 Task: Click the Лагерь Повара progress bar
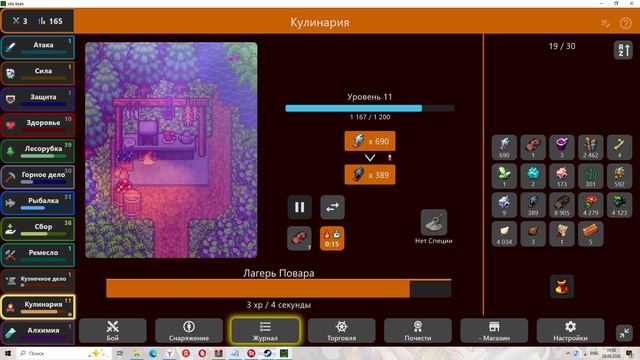point(279,288)
